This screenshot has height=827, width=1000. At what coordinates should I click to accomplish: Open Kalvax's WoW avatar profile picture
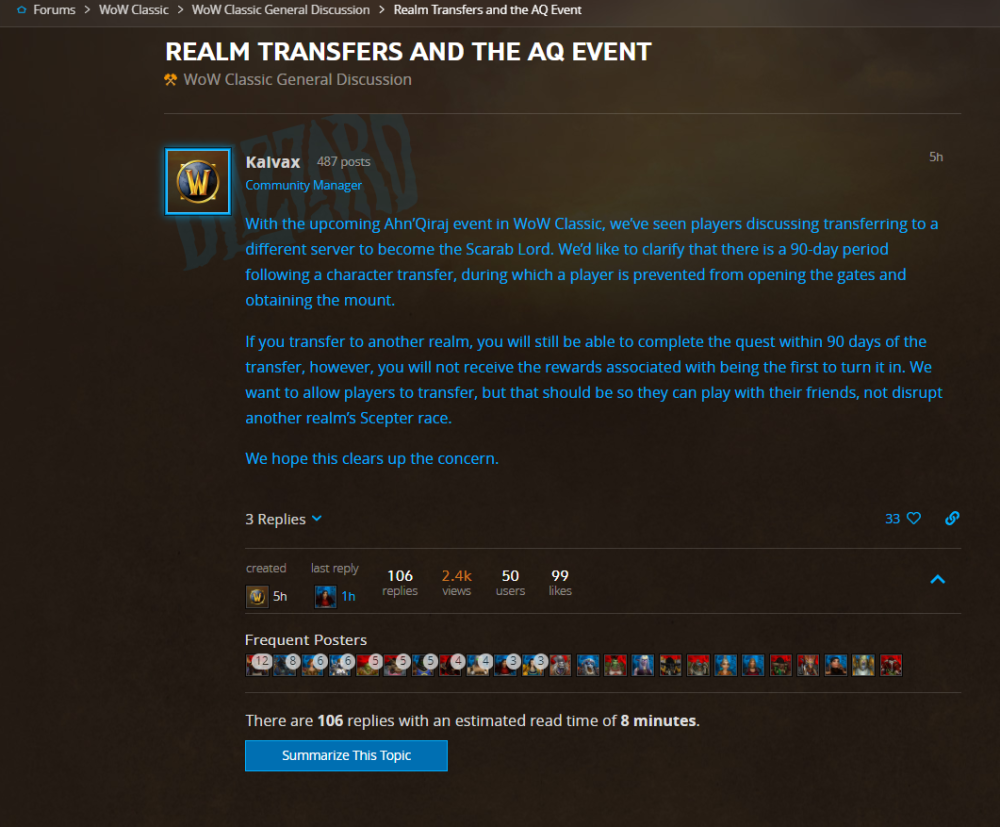[x=198, y=181]
